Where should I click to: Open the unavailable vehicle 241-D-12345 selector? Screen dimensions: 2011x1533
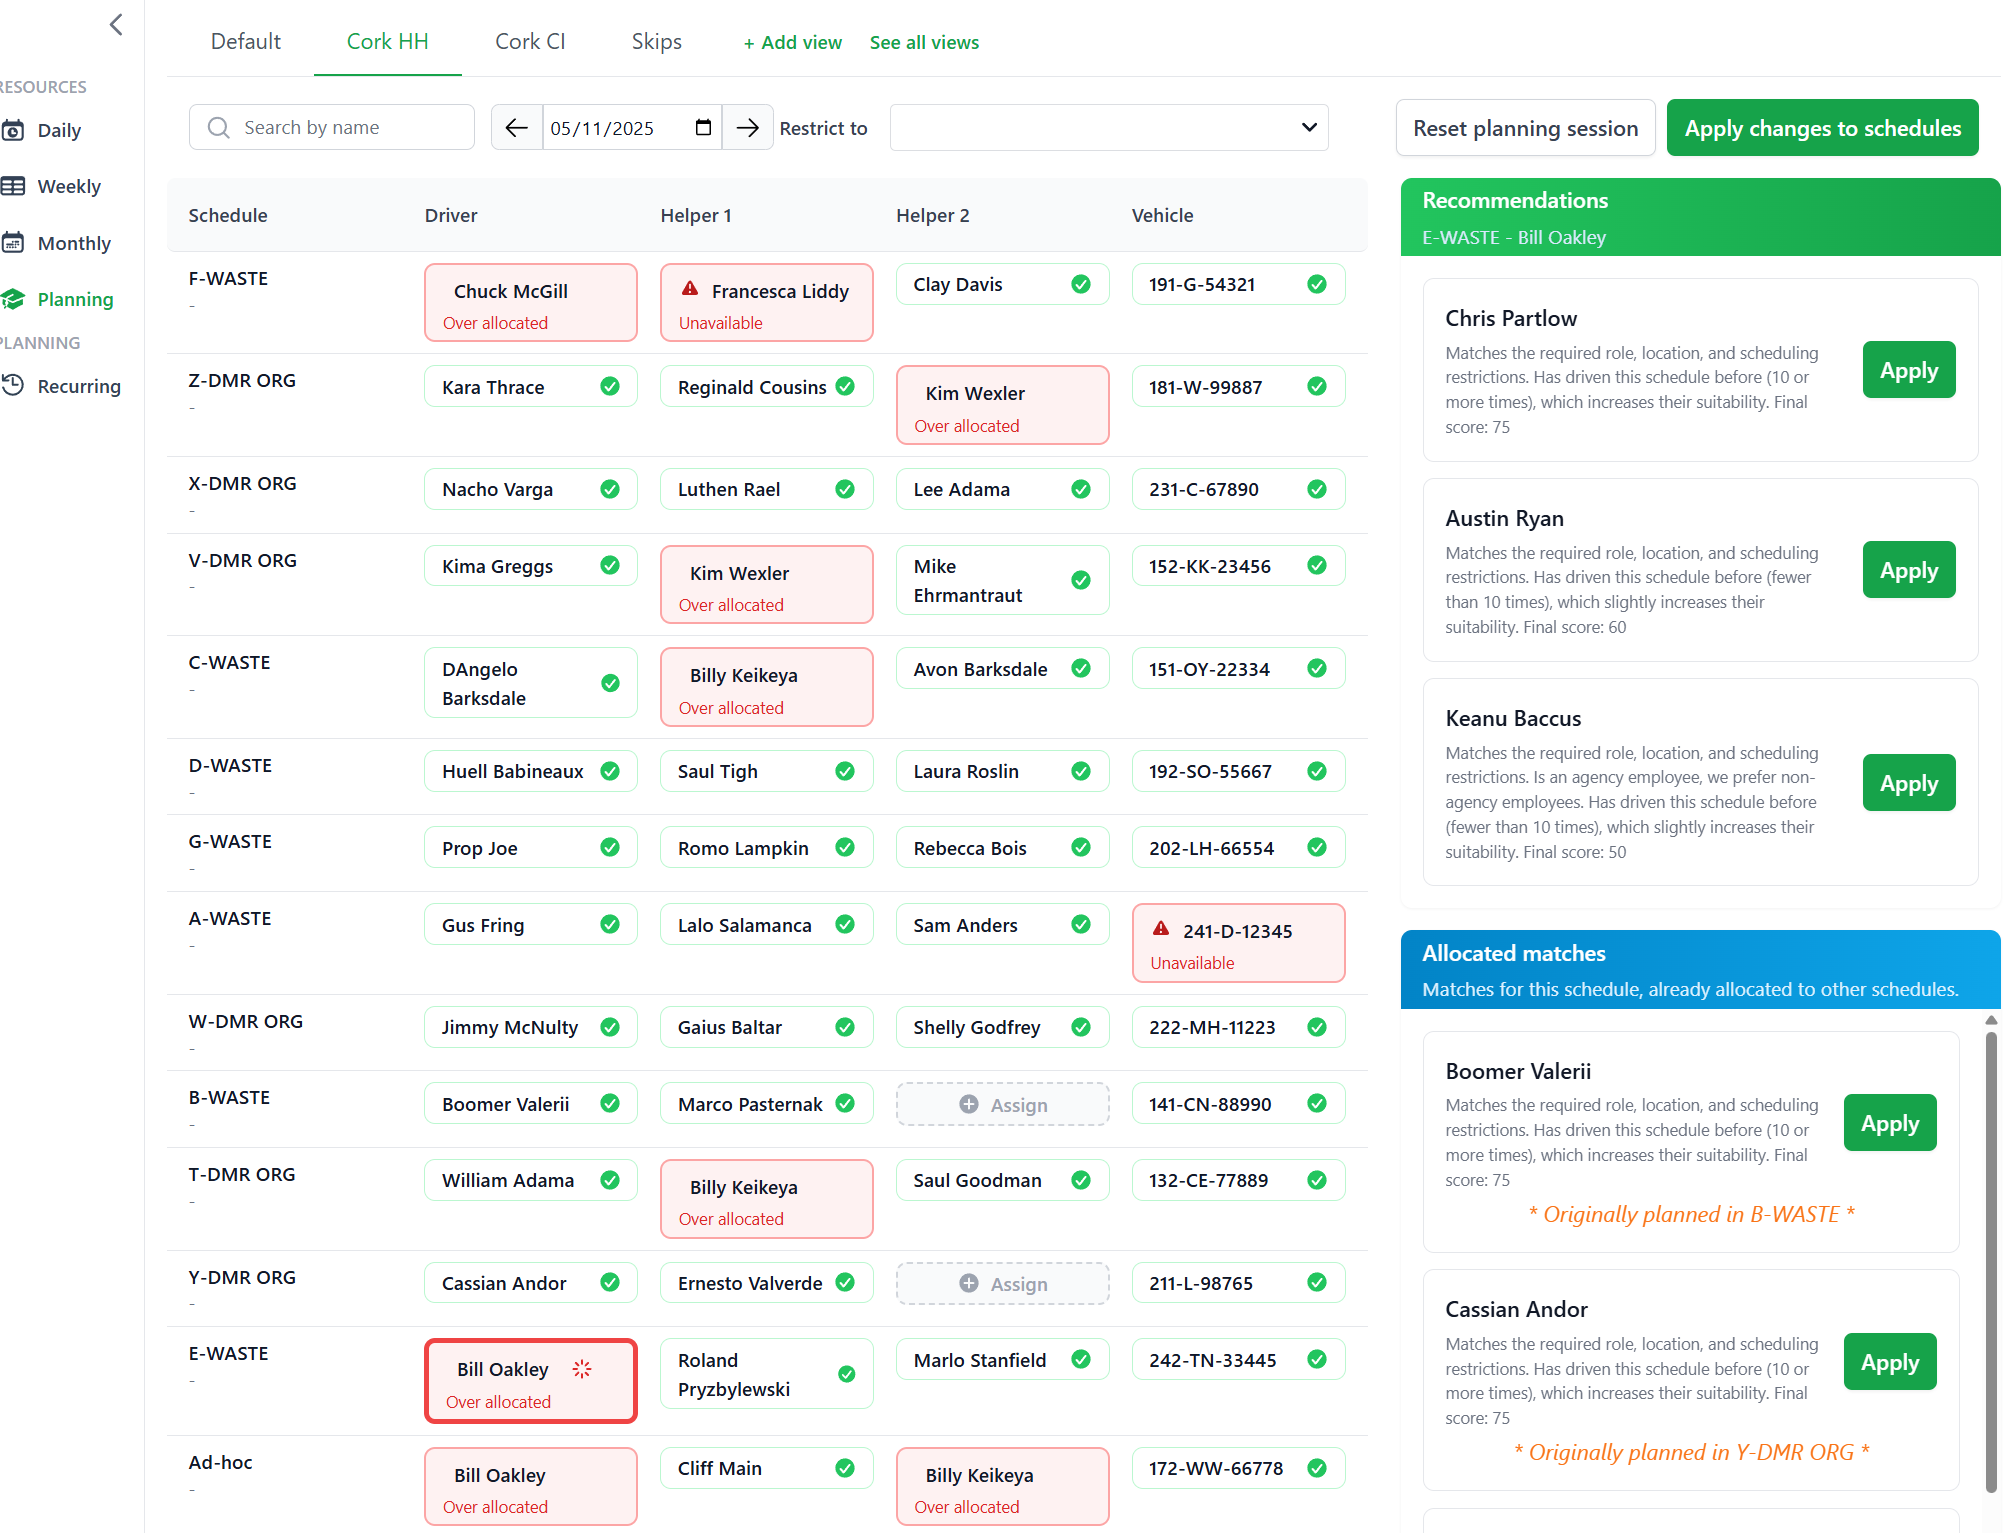coord(1237,943)
